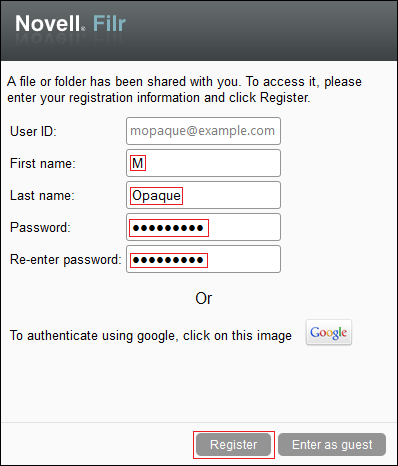Screen dimensions: 398x466
Task: Focus the Password input field
Action: (x=203, y=227)
